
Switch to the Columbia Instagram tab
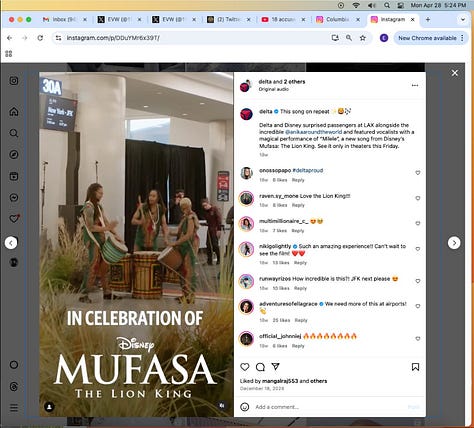click(337, 20)
